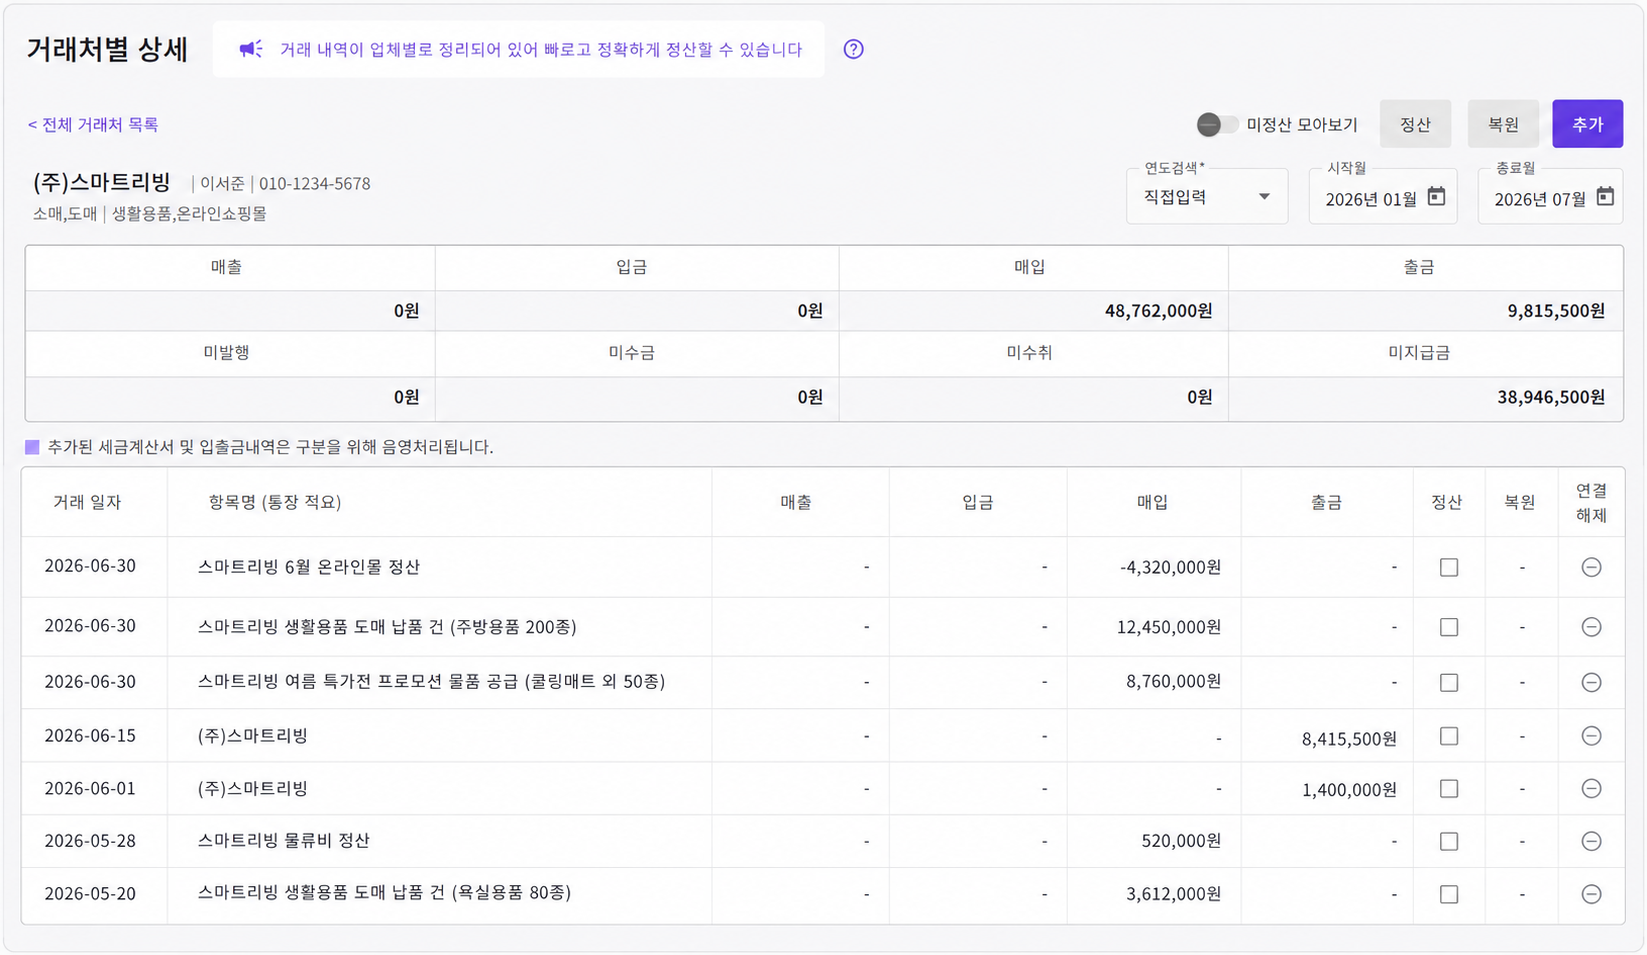Check 정산 box for 8,415,500원 출금 row
The width and height of the screenshot is (1647, 955).
(x=1448, y=736)
